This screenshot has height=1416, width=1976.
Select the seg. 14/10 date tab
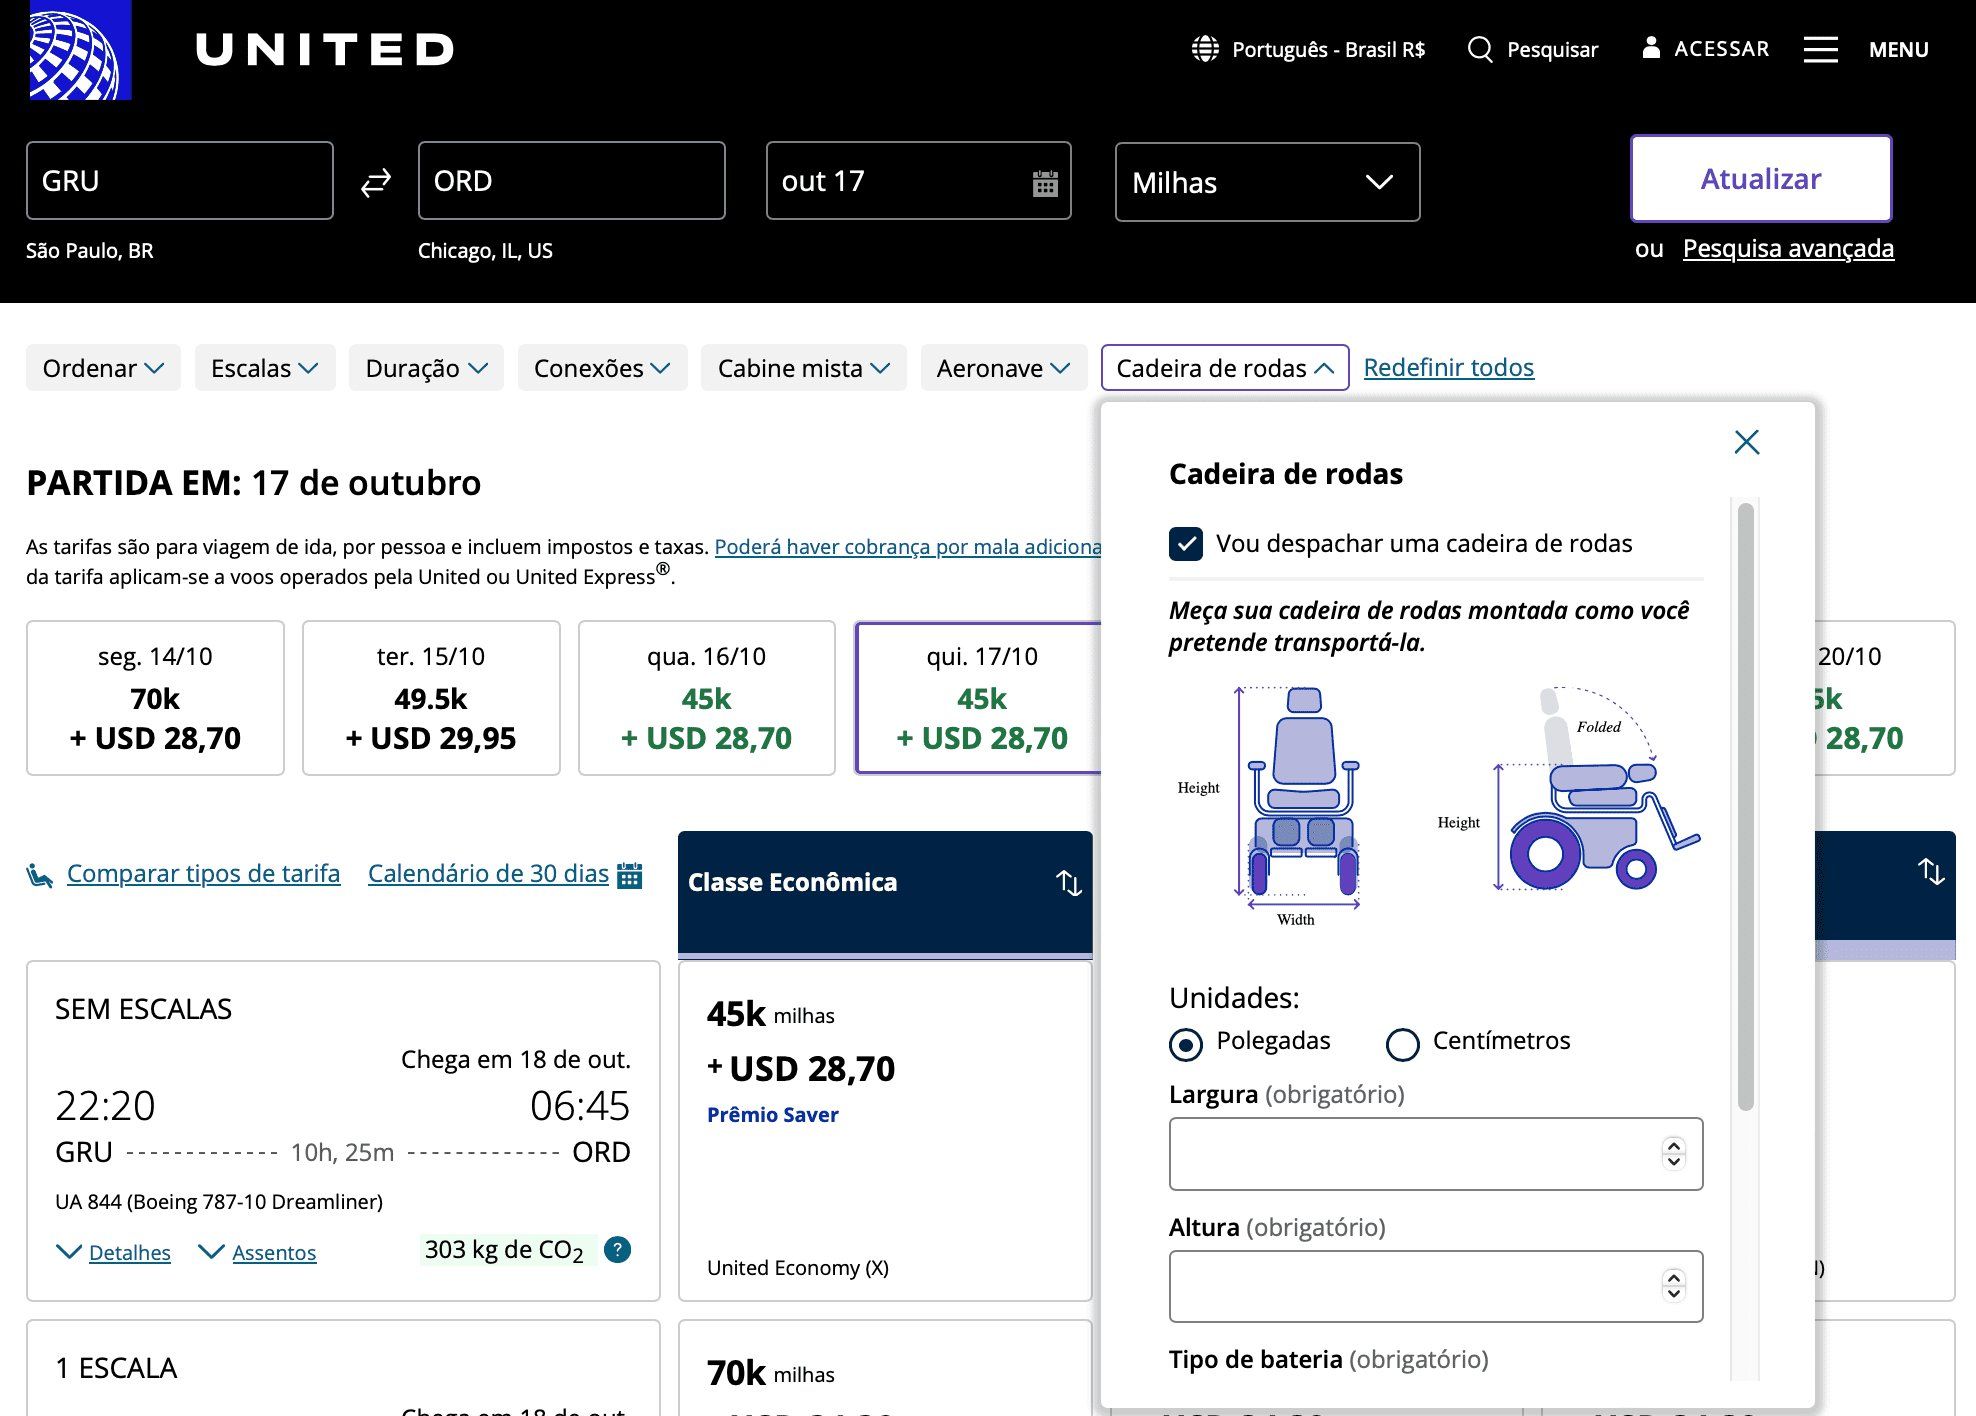pyautogui.click(x=155, y=698)
